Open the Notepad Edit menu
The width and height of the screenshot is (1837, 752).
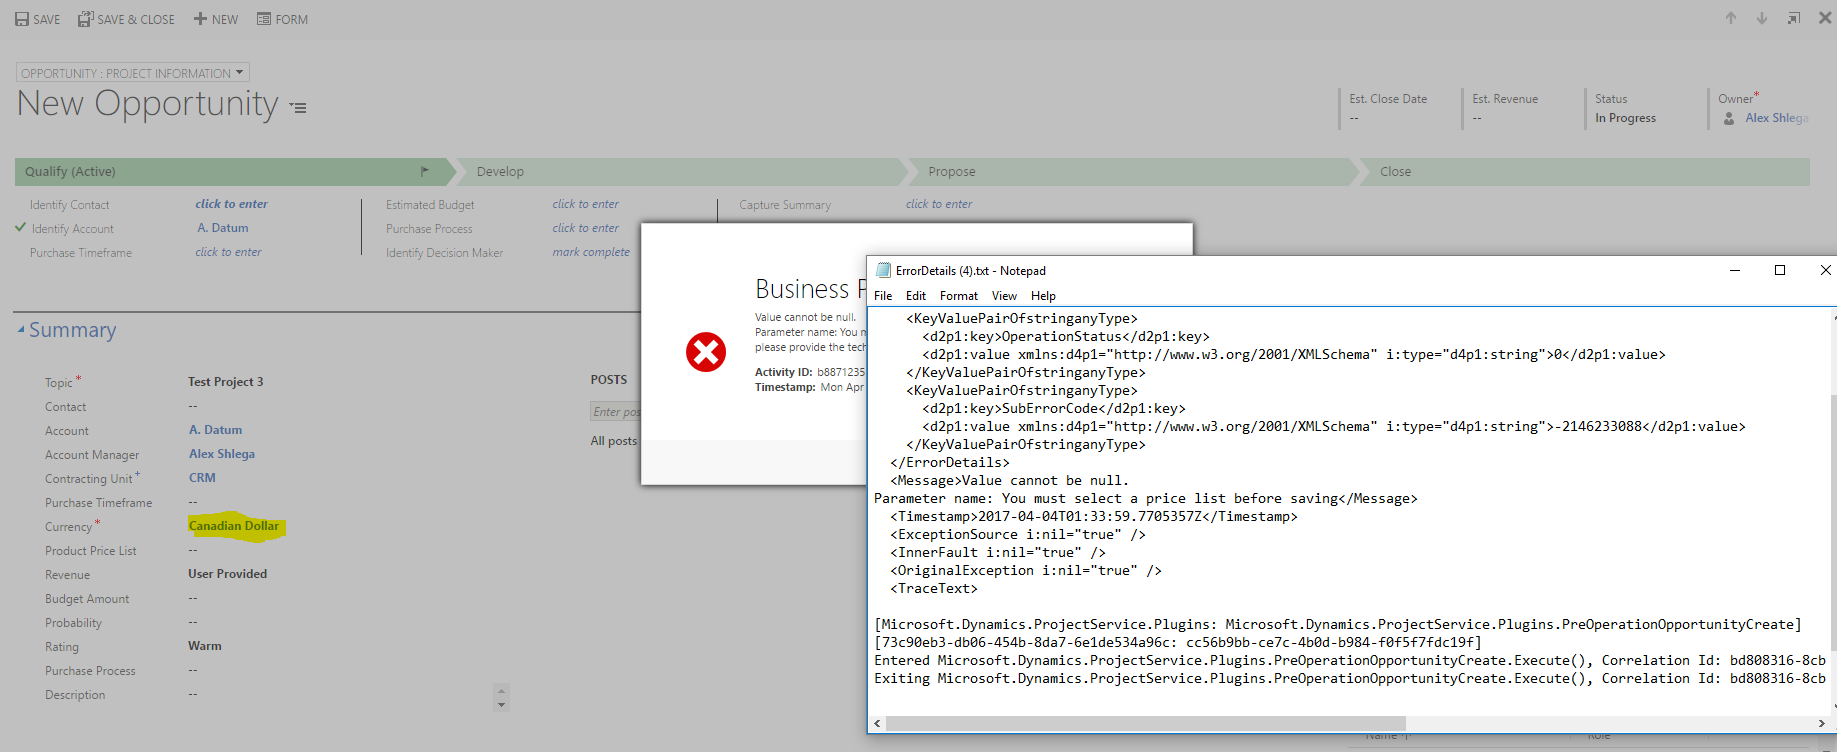[x=916, y=296]
